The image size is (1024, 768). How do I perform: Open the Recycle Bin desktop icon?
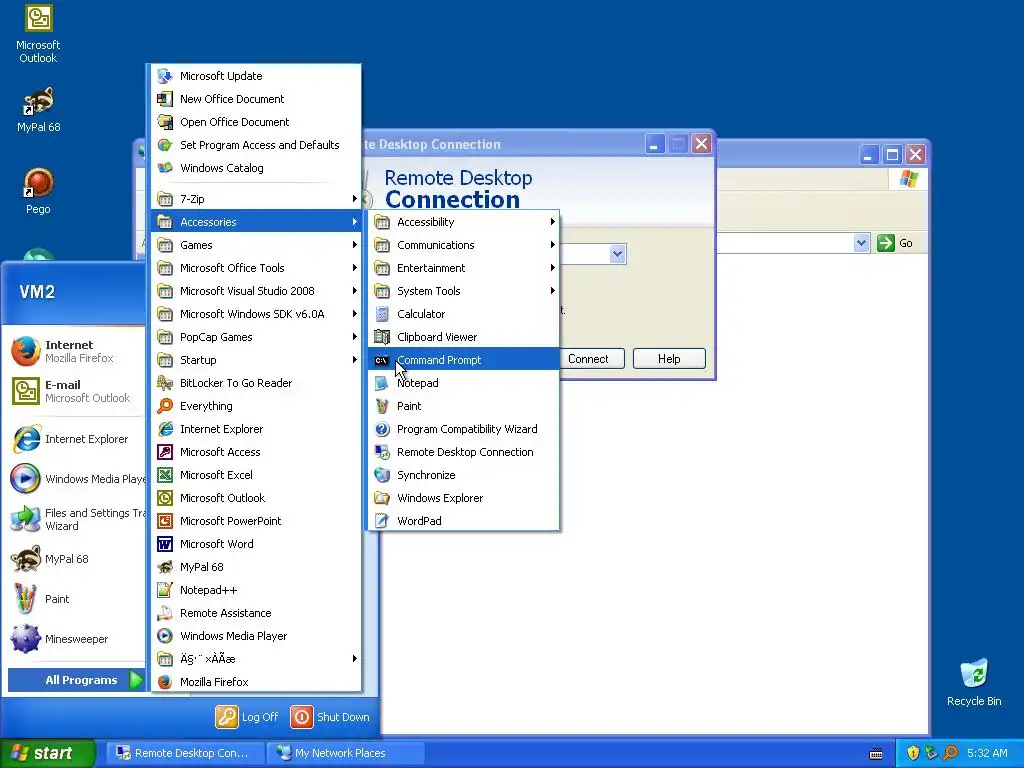point(974,682)
